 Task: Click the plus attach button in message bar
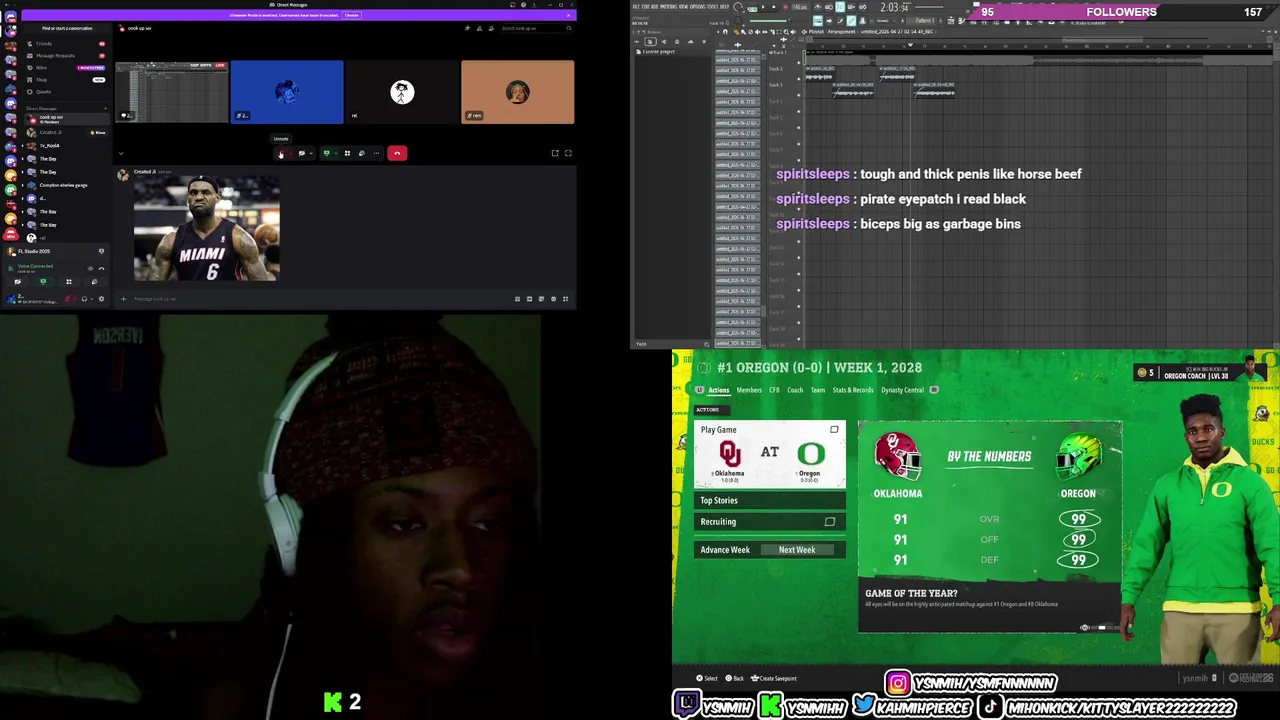124,299
